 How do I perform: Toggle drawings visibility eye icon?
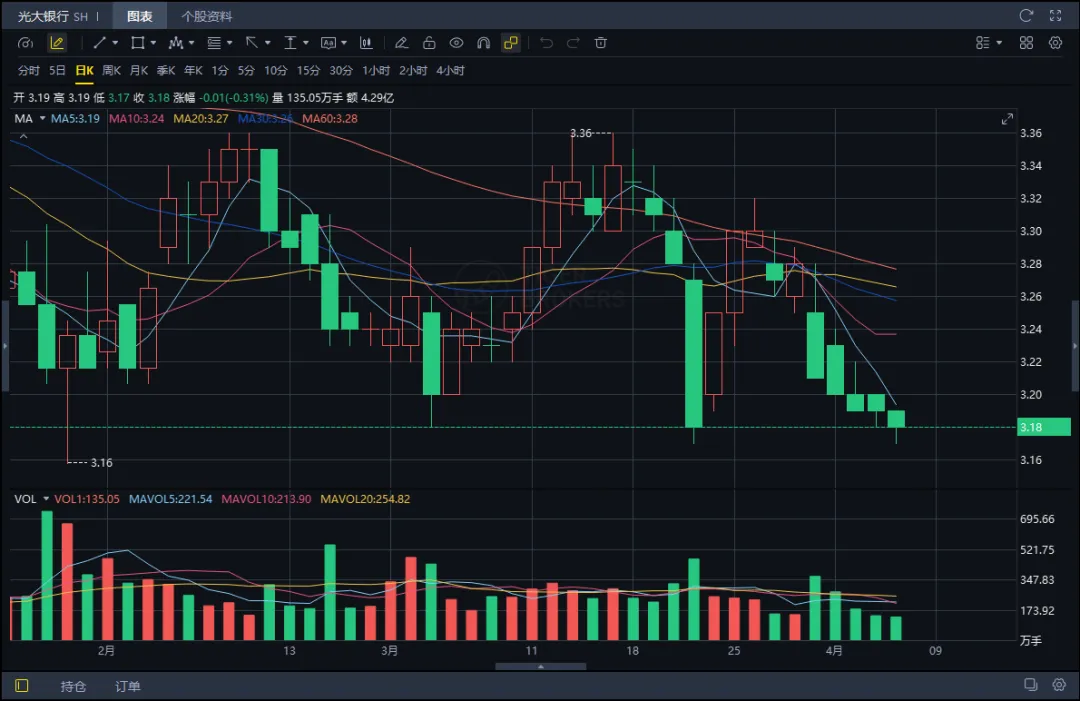pos(456,43)
